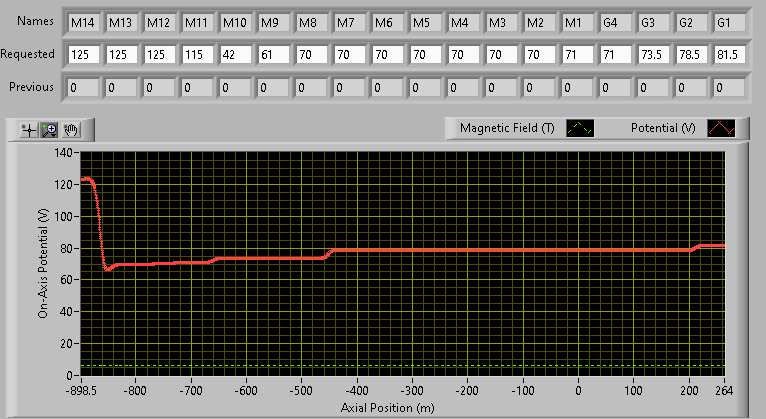This screenshot has width=766, height=419.
Task: Edit Requested value 78.5 under G2
Action: [691, 55]
